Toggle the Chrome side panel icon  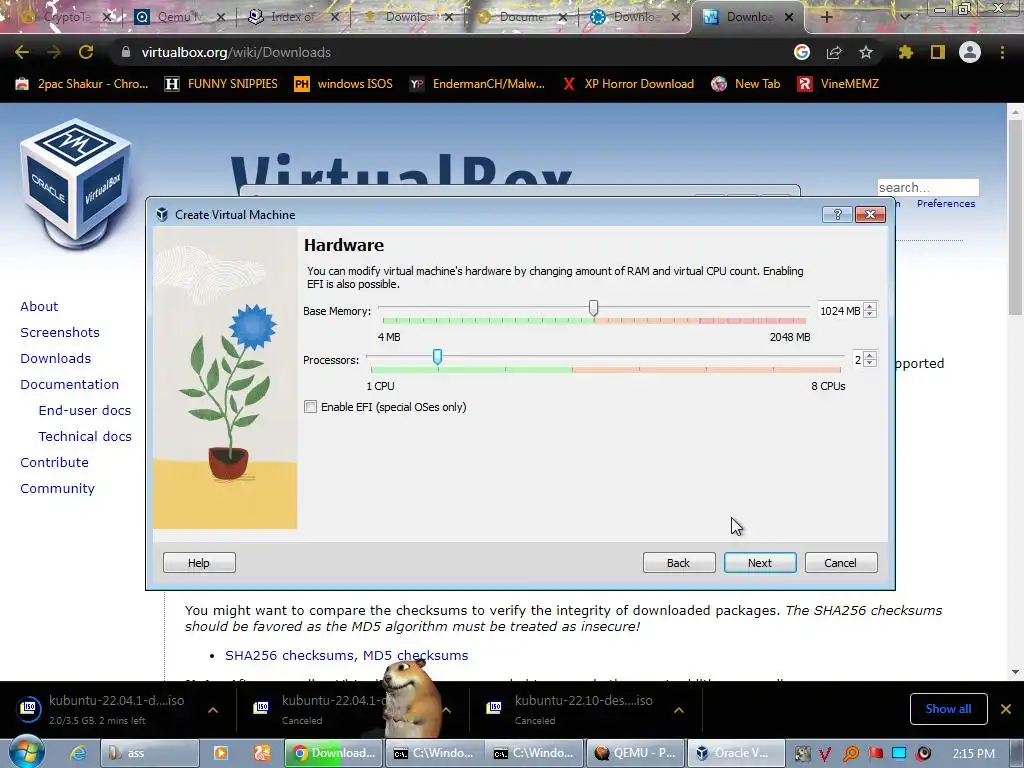pyautogui.click(x=938, y=52)
